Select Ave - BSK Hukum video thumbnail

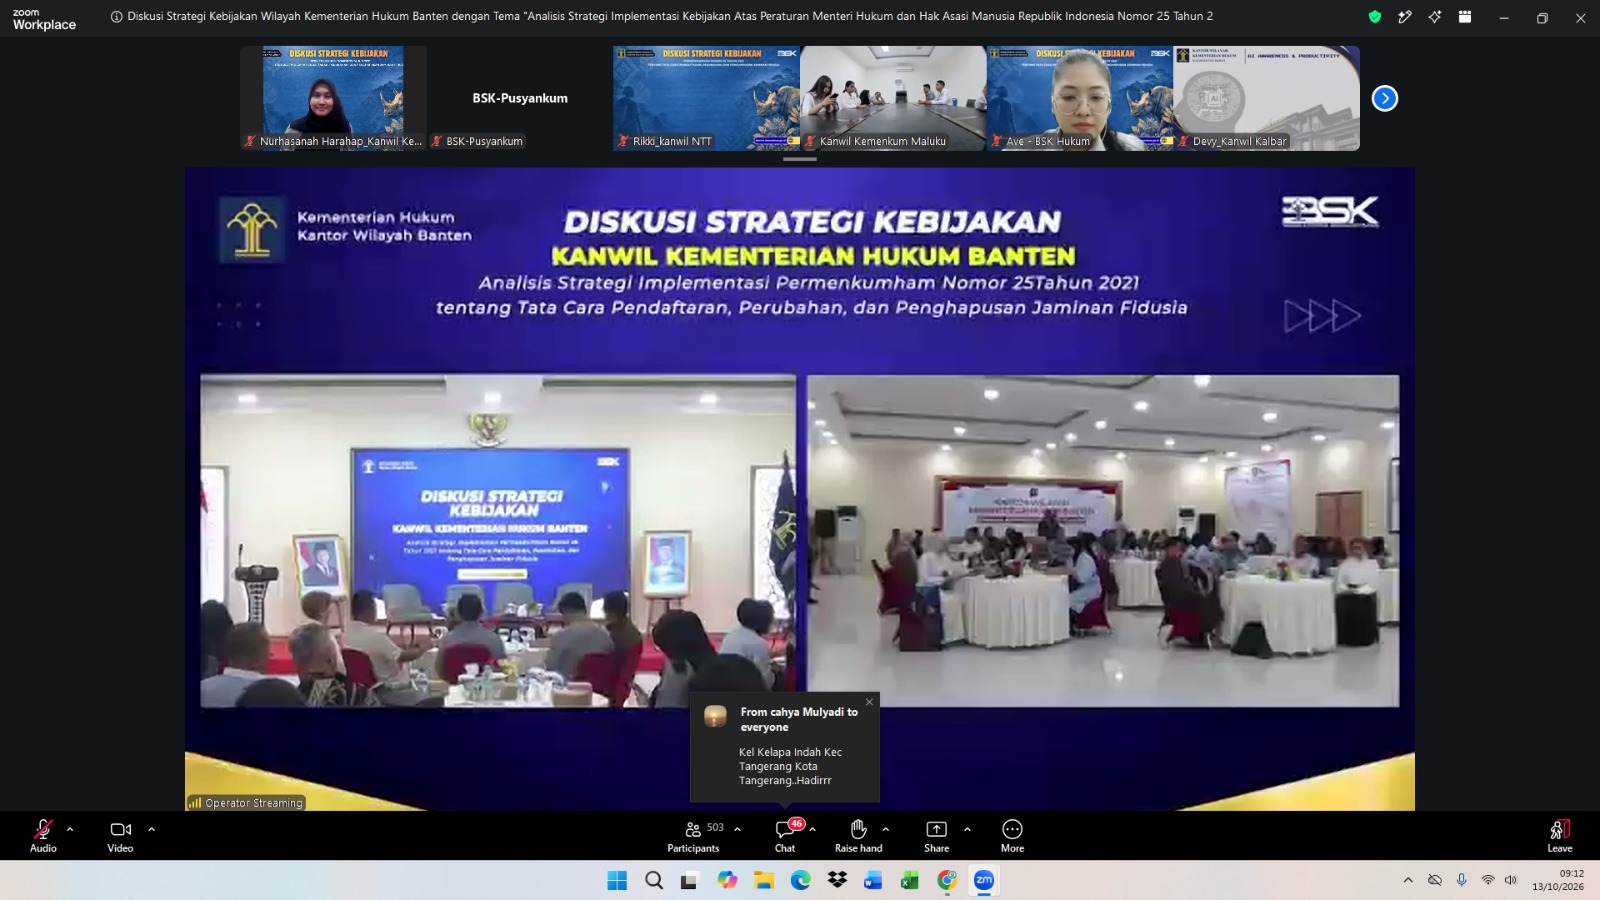coord(1080,98)
